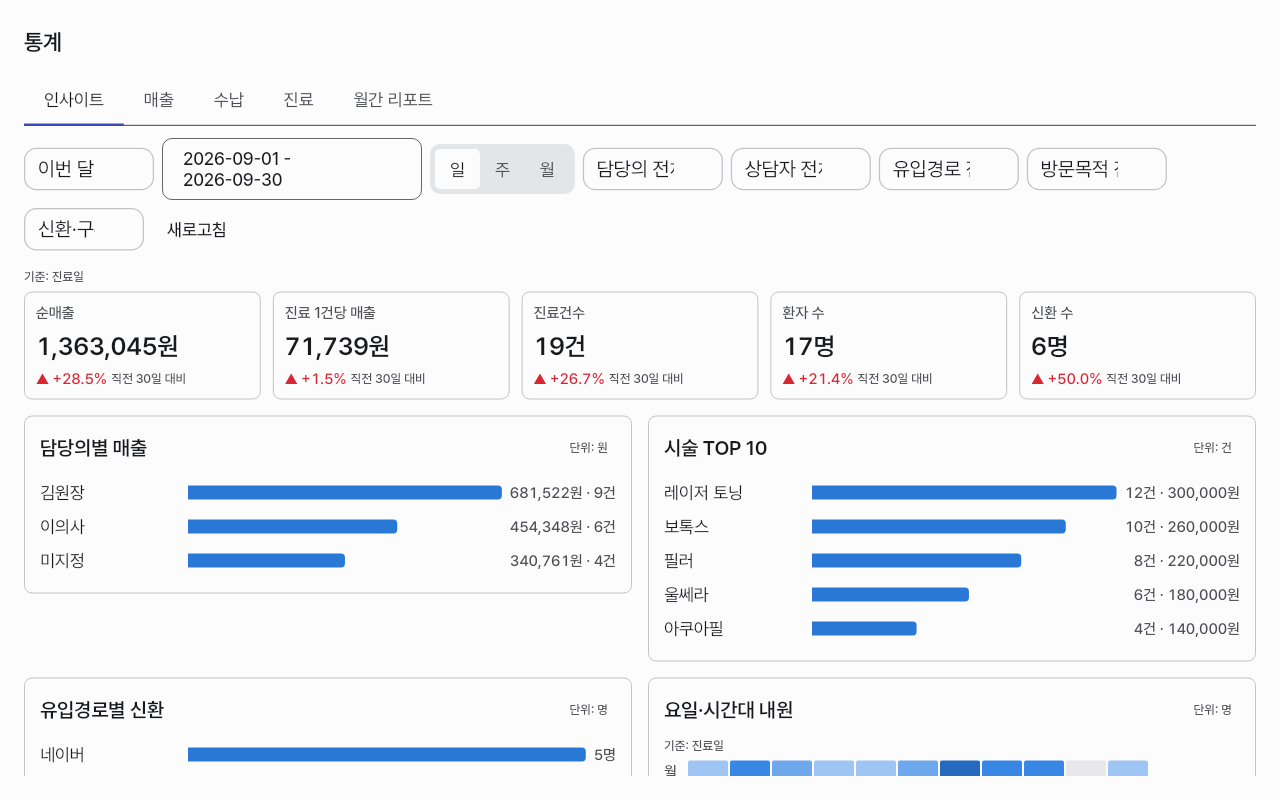Click the 환자 수 17명 card
The image size is (1280, 800).
coord(888,346)
